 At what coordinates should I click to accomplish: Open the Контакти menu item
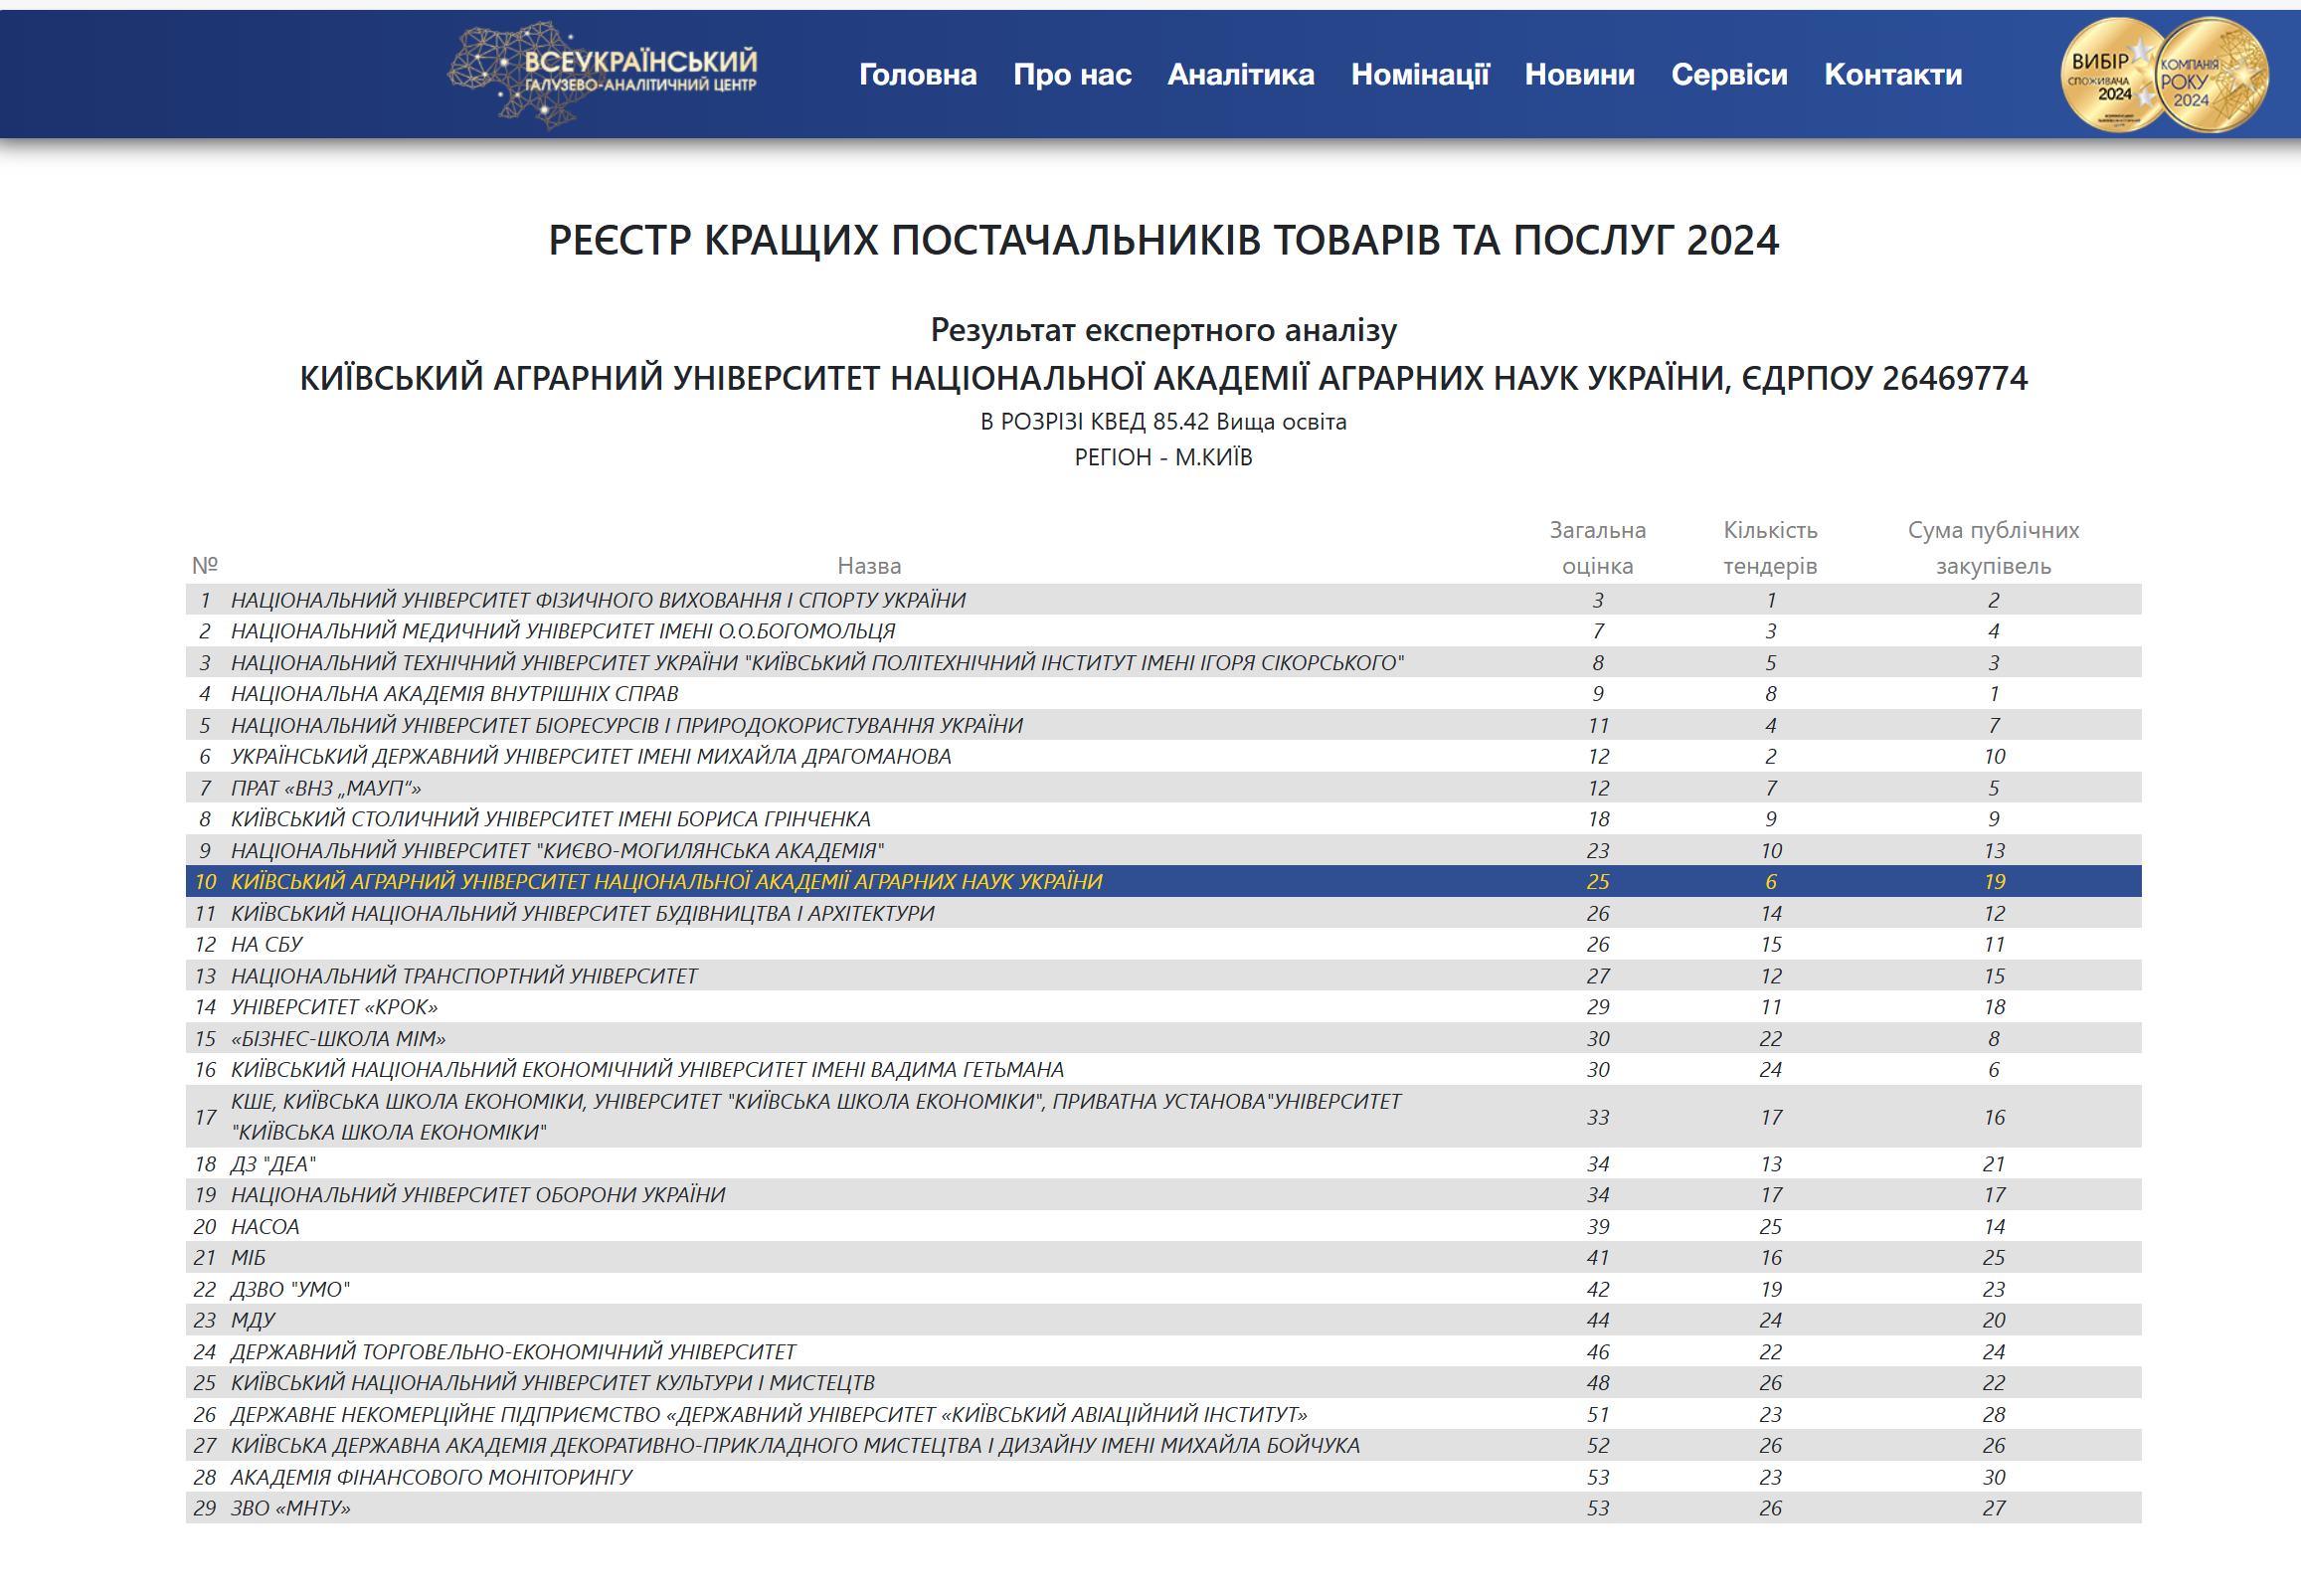pos(1893,74)
